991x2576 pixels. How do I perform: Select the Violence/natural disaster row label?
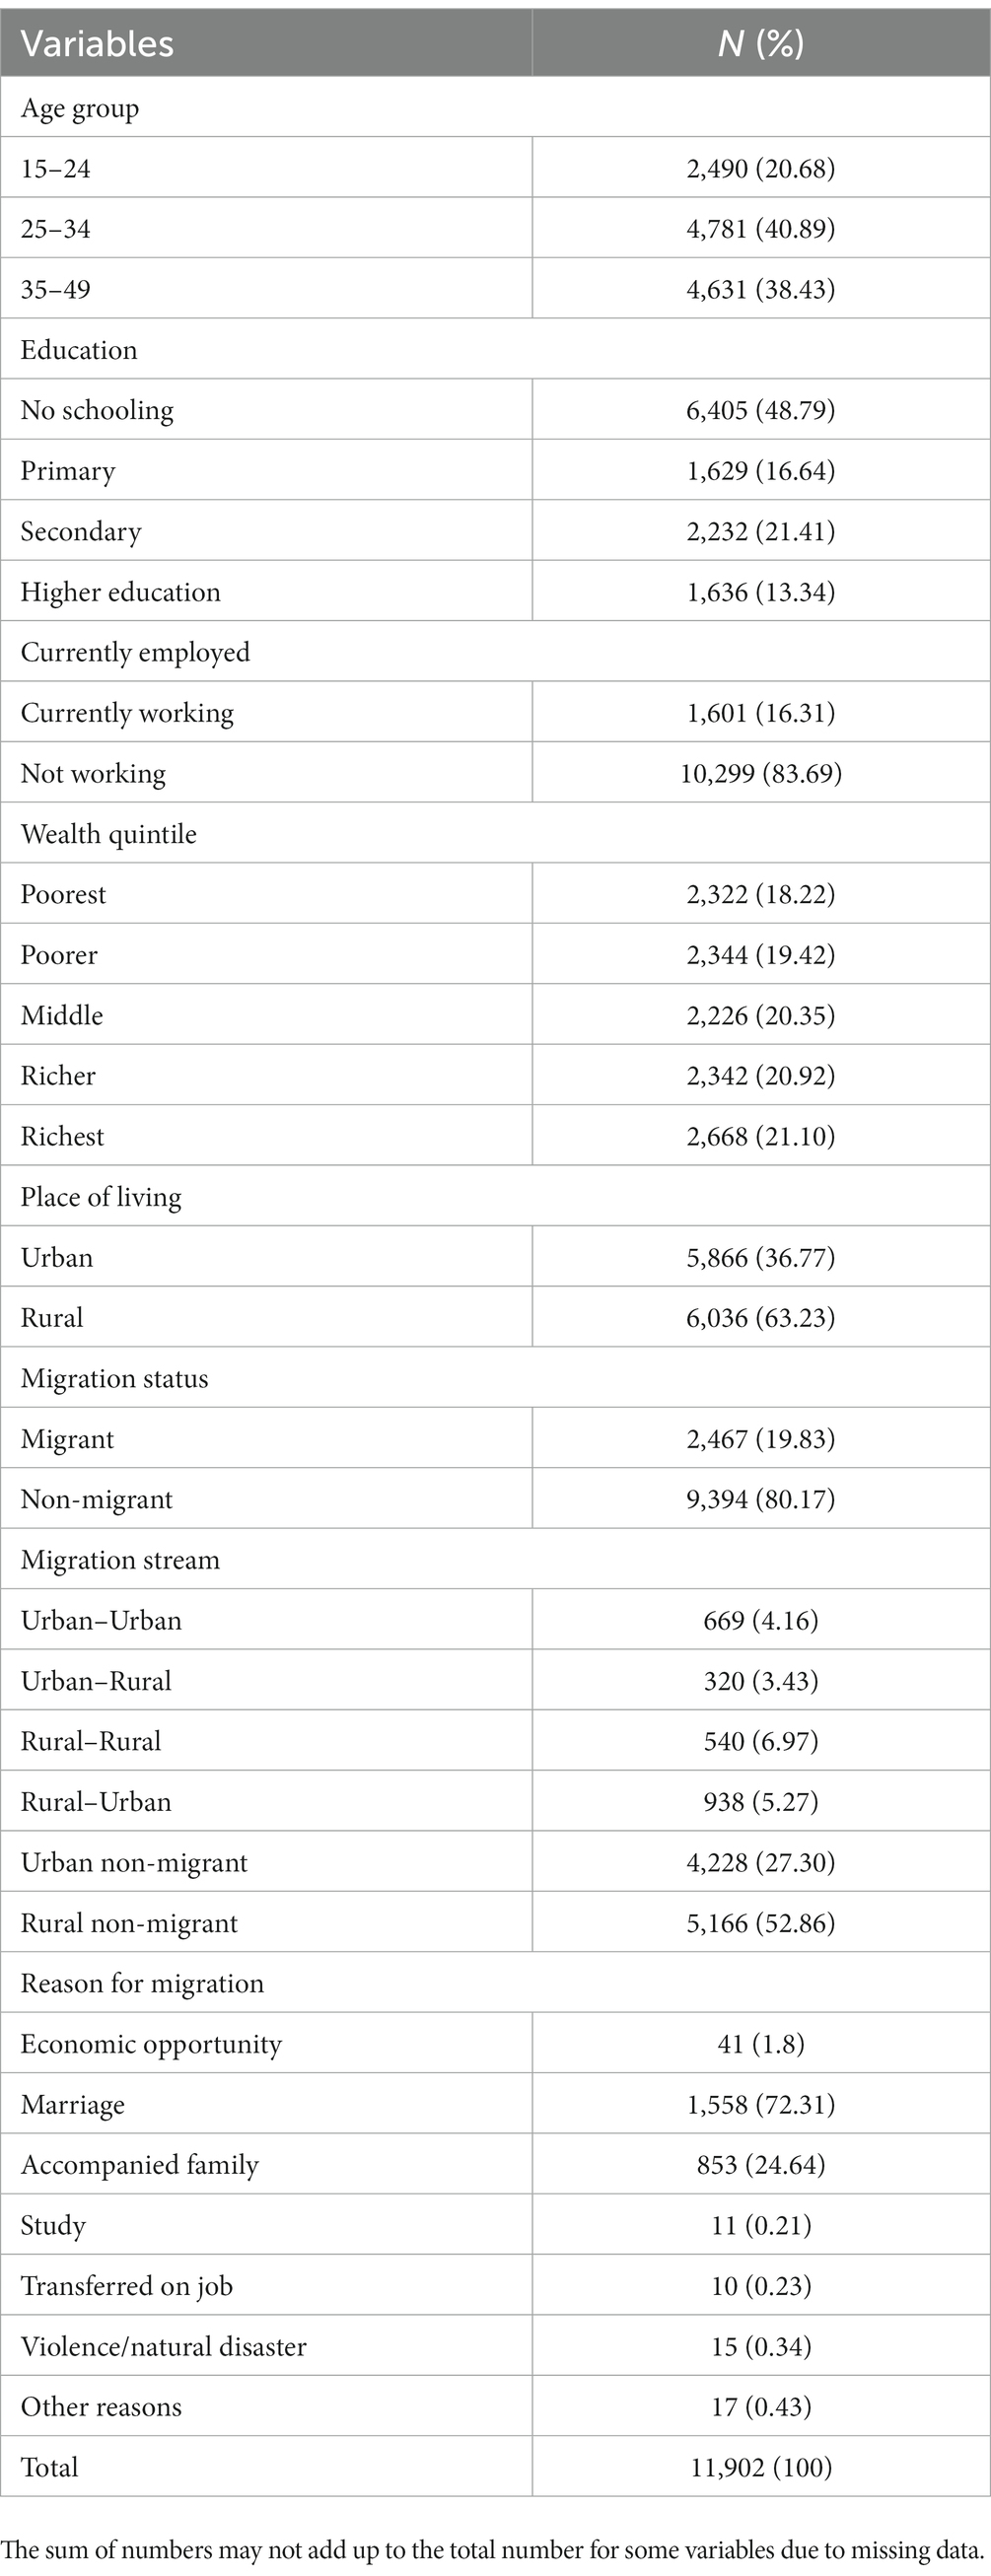pyautogui.click(x=163, y=2346)
